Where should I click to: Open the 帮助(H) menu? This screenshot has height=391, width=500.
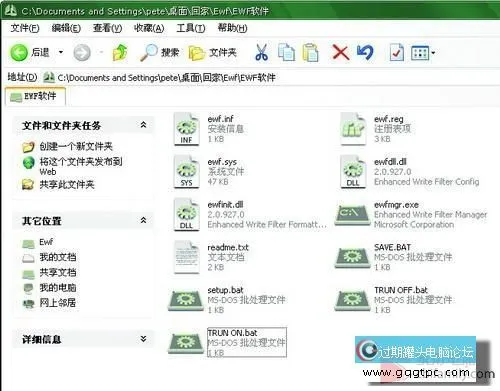(232, 28)
